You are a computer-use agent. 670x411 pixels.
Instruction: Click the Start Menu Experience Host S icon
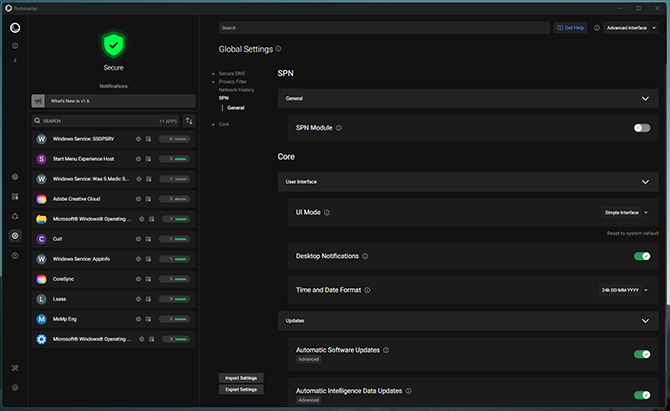point(41,159)
